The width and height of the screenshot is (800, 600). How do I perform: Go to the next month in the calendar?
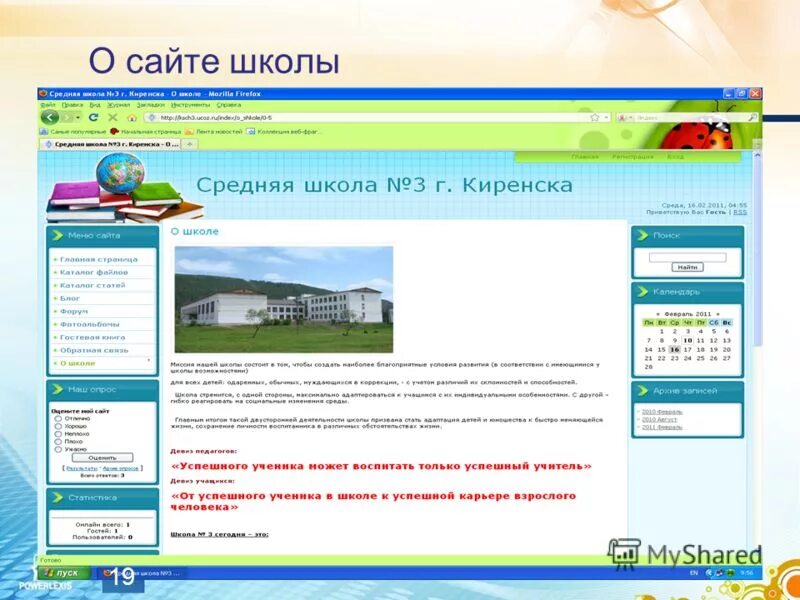(x=718, y=314)
